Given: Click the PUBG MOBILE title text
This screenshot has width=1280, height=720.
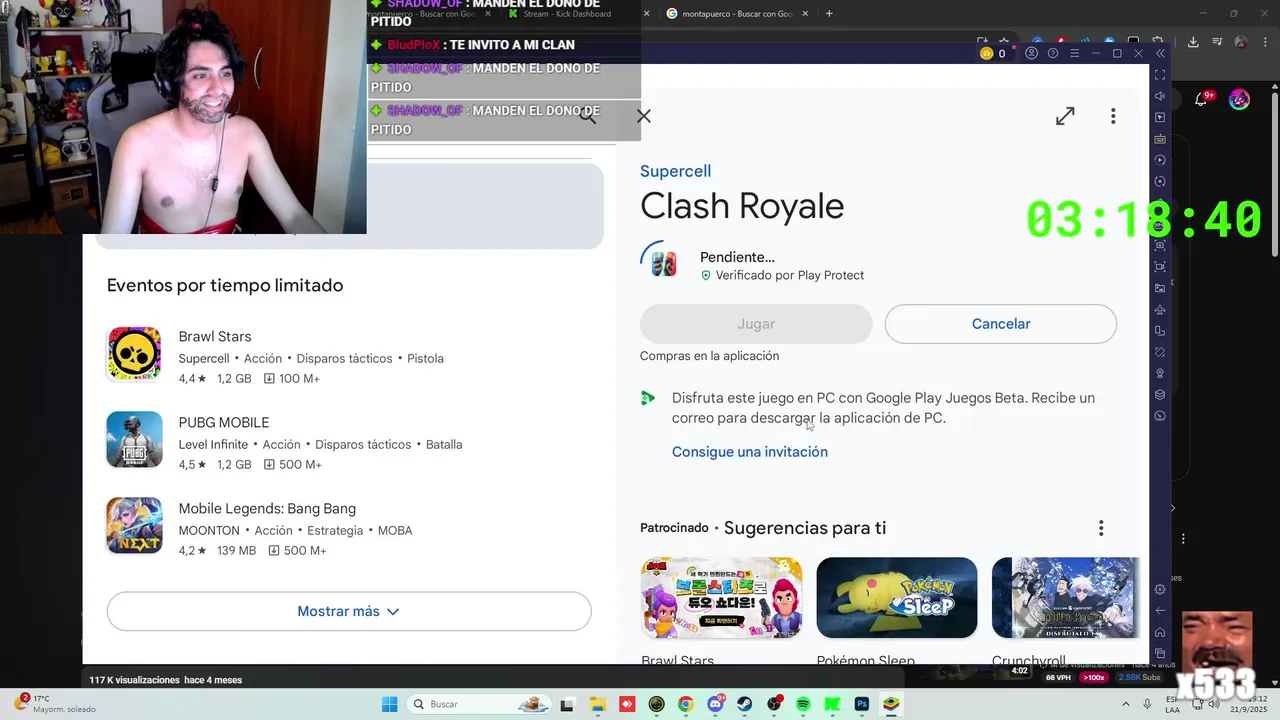Looking at the screenshot, I should click(224, 423).
